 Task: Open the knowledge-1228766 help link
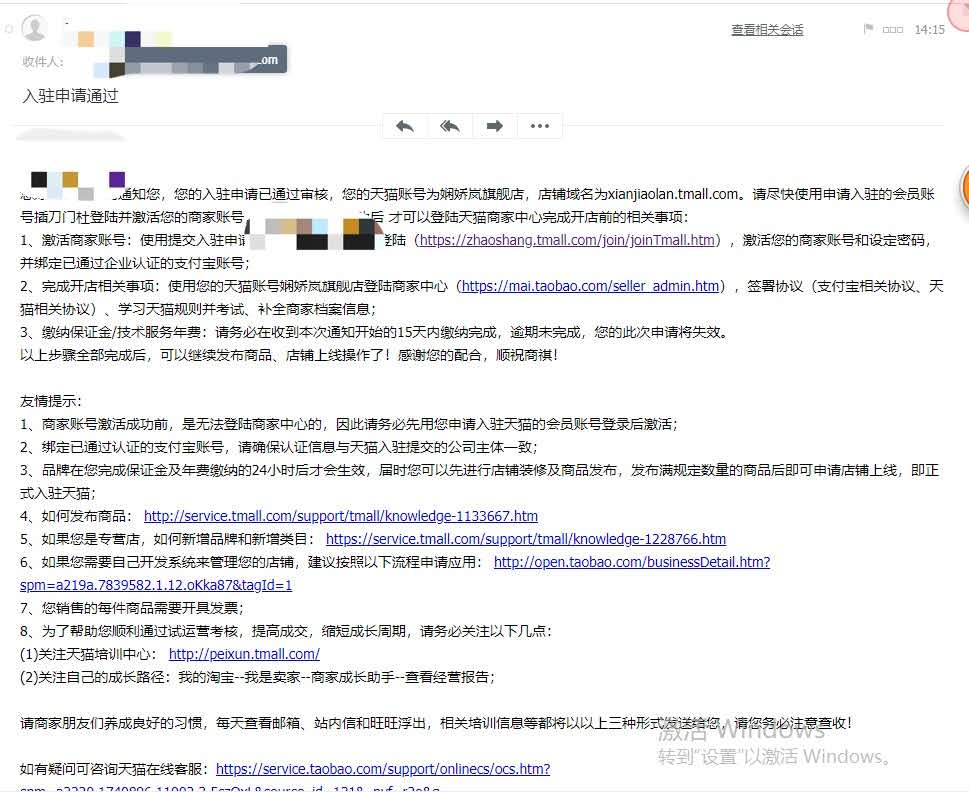point(526,539)
